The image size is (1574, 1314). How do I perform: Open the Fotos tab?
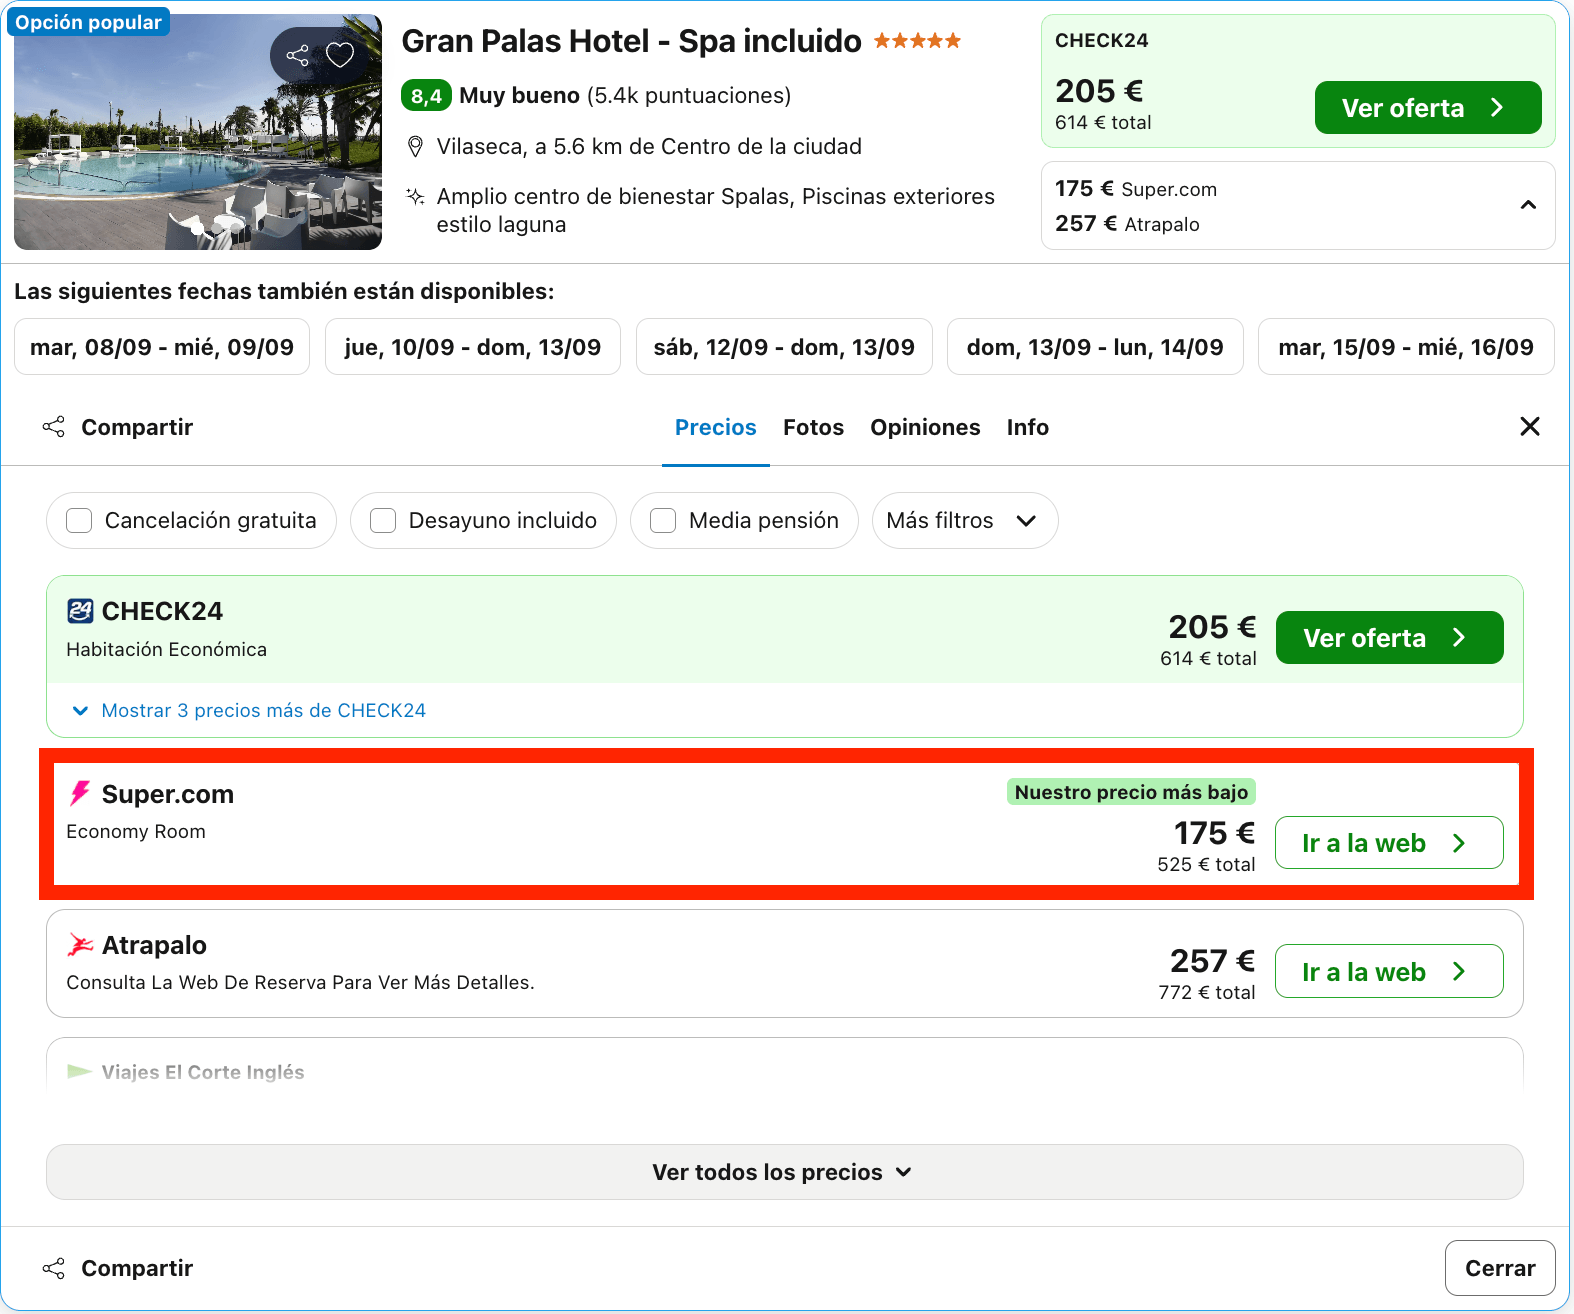[x=813, y=427]
